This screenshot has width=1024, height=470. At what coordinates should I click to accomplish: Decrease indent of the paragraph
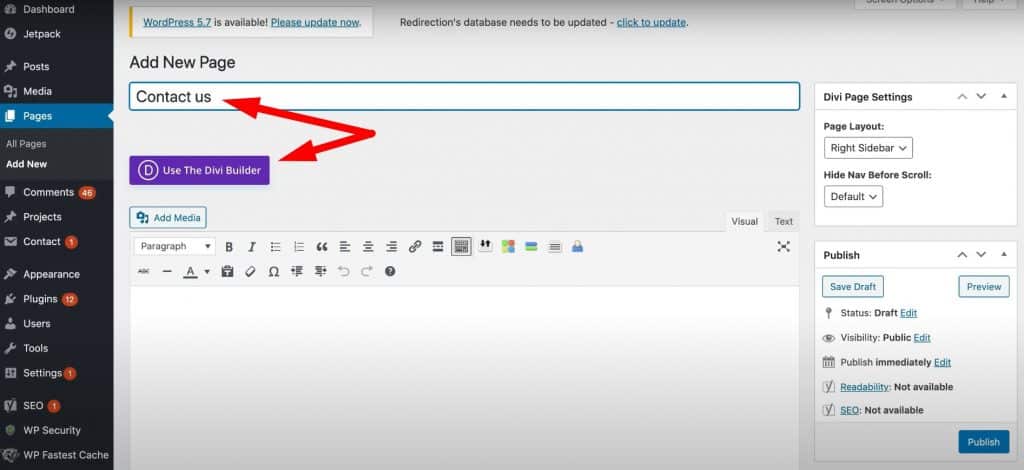coord(297,271)
